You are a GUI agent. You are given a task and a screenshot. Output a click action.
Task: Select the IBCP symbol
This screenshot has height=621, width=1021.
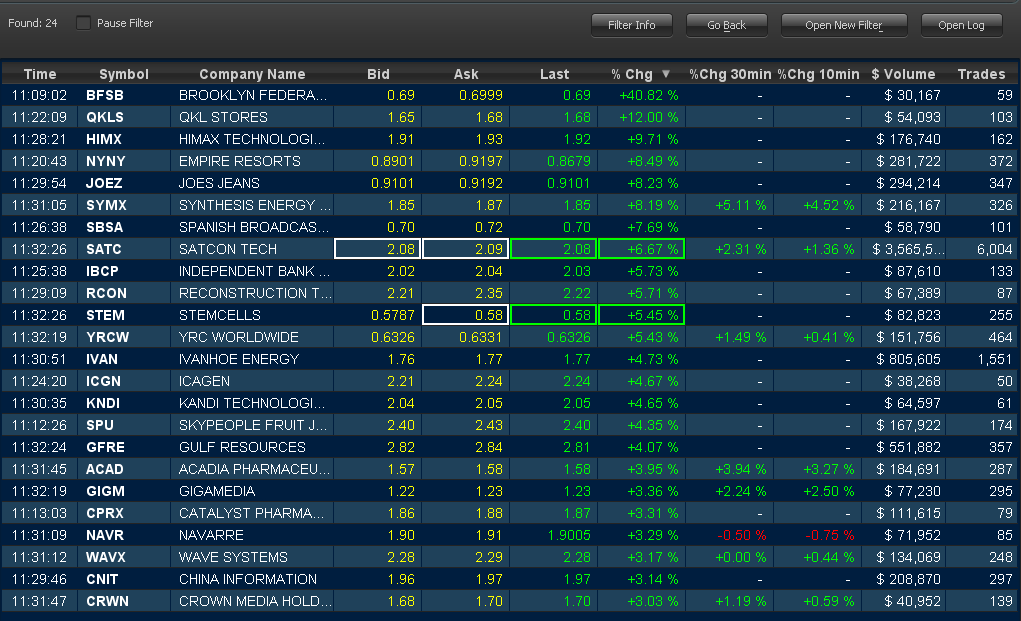pos(102,271)
